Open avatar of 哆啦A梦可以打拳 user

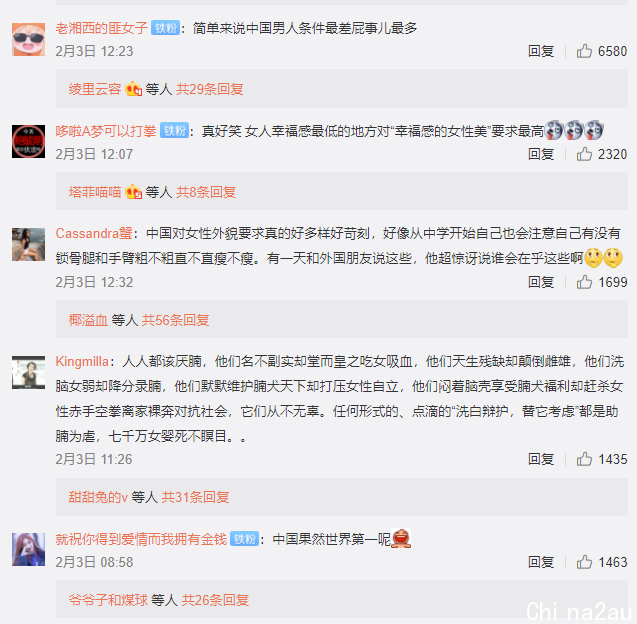pyautogui.click(x=28, y=141)
